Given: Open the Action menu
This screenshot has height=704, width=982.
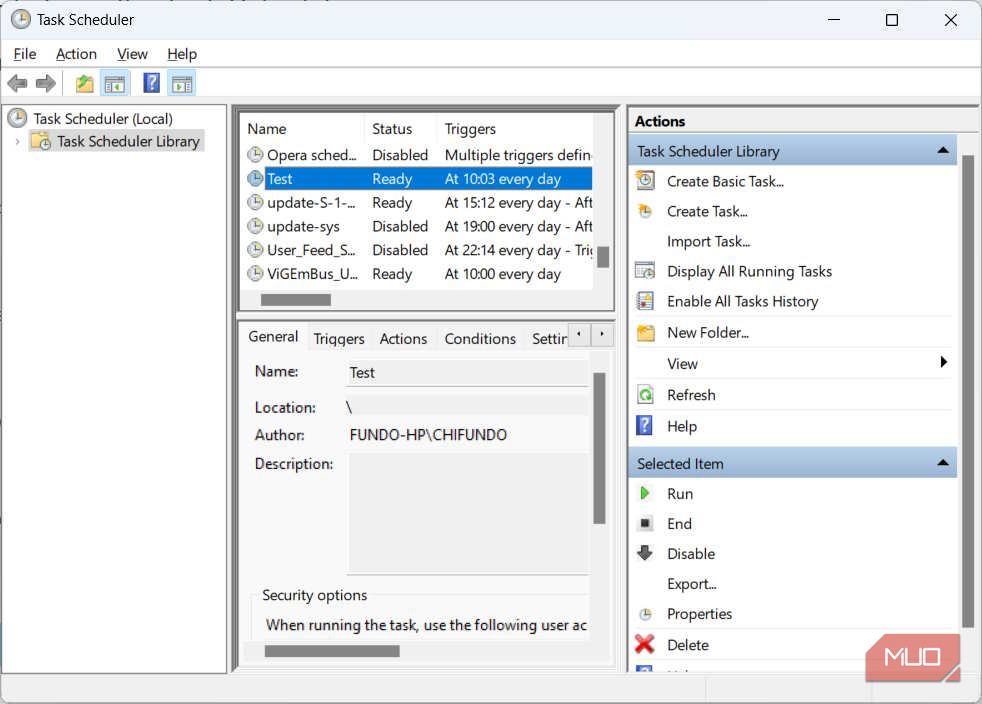Looking at the screenshot, I should tap(76, 53).
